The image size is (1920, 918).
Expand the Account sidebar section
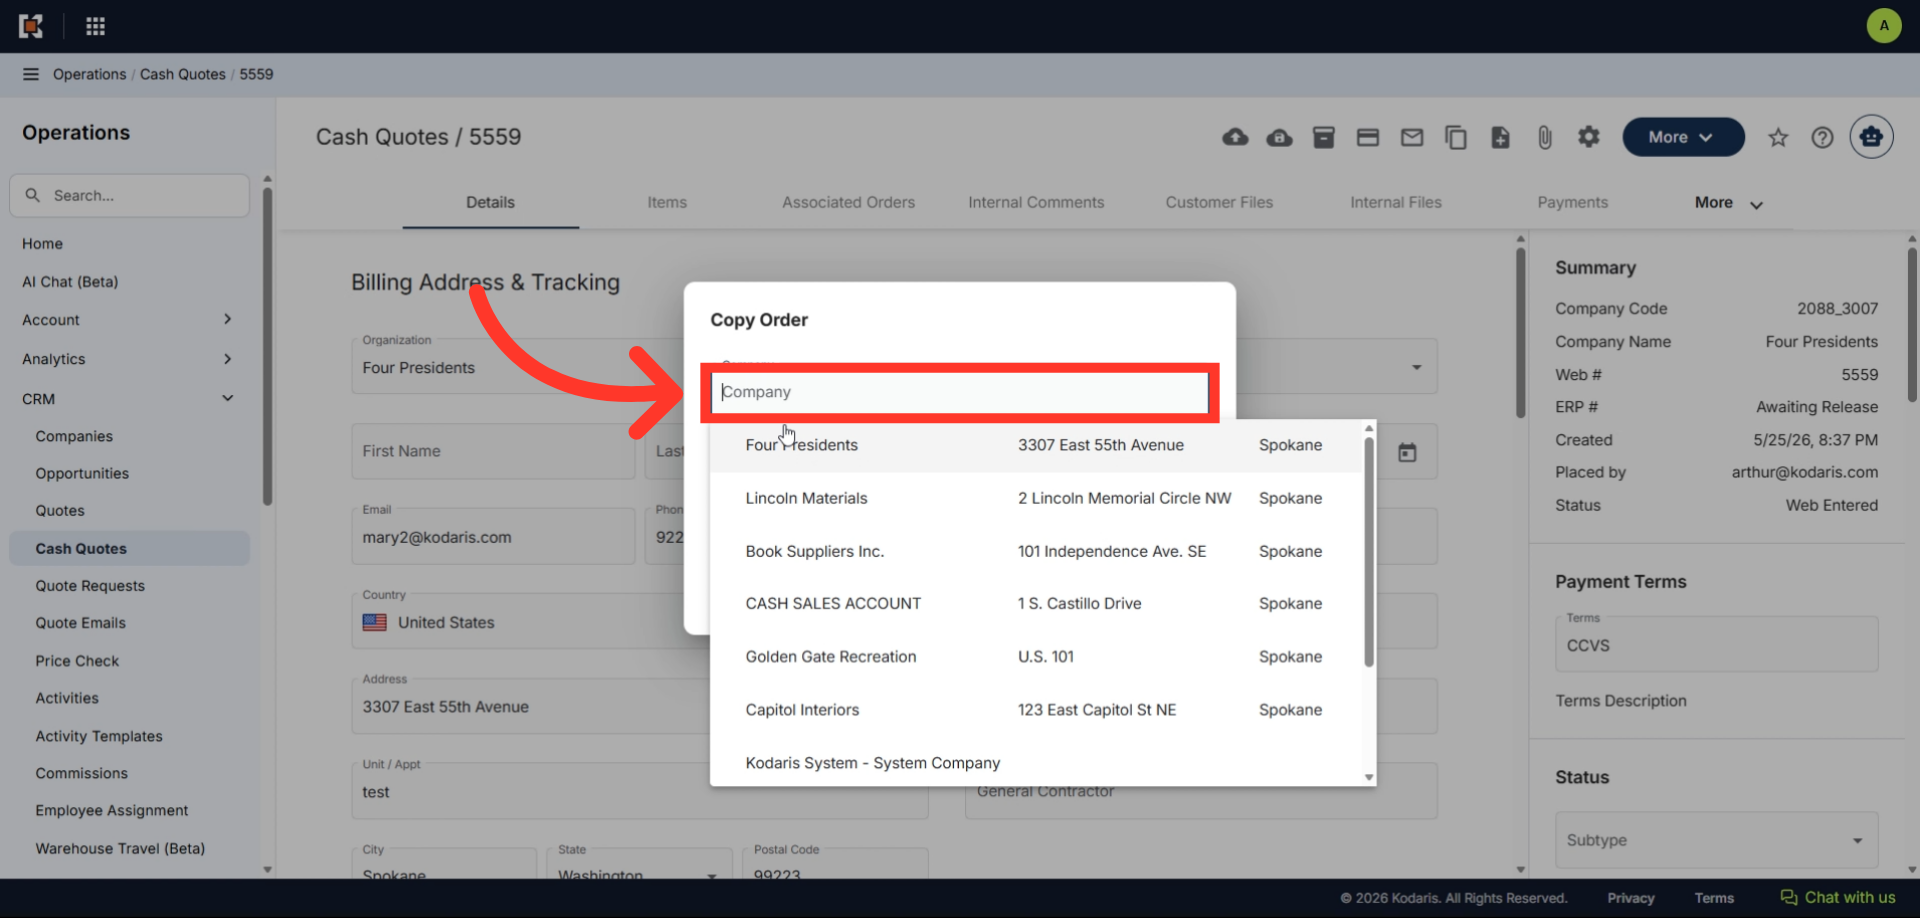(128, 320)
